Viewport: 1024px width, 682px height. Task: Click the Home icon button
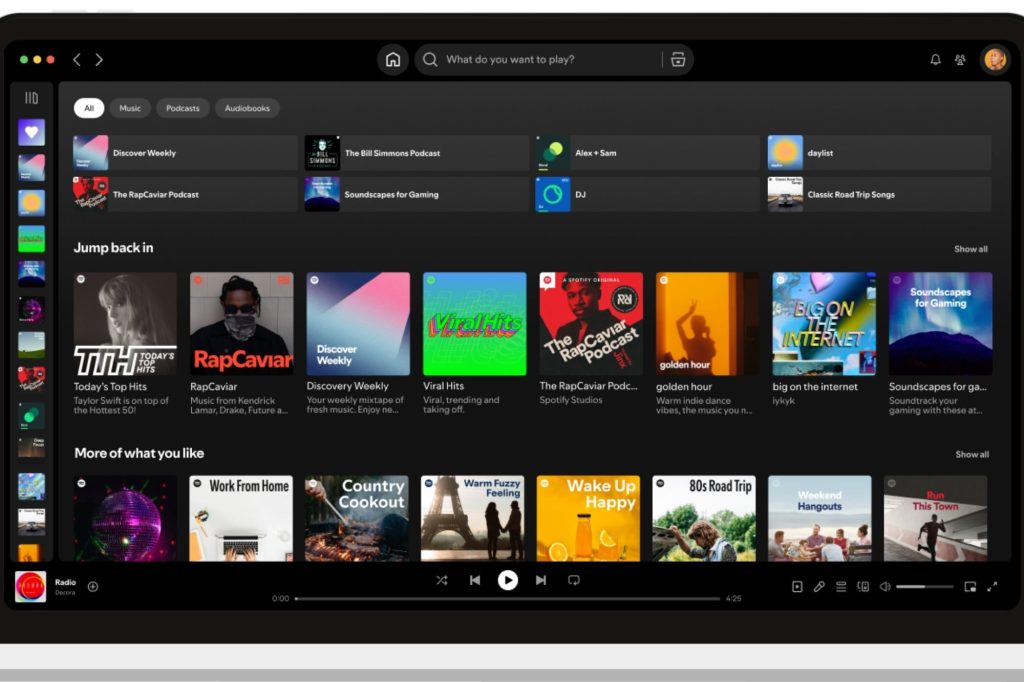tap(393, 60)
